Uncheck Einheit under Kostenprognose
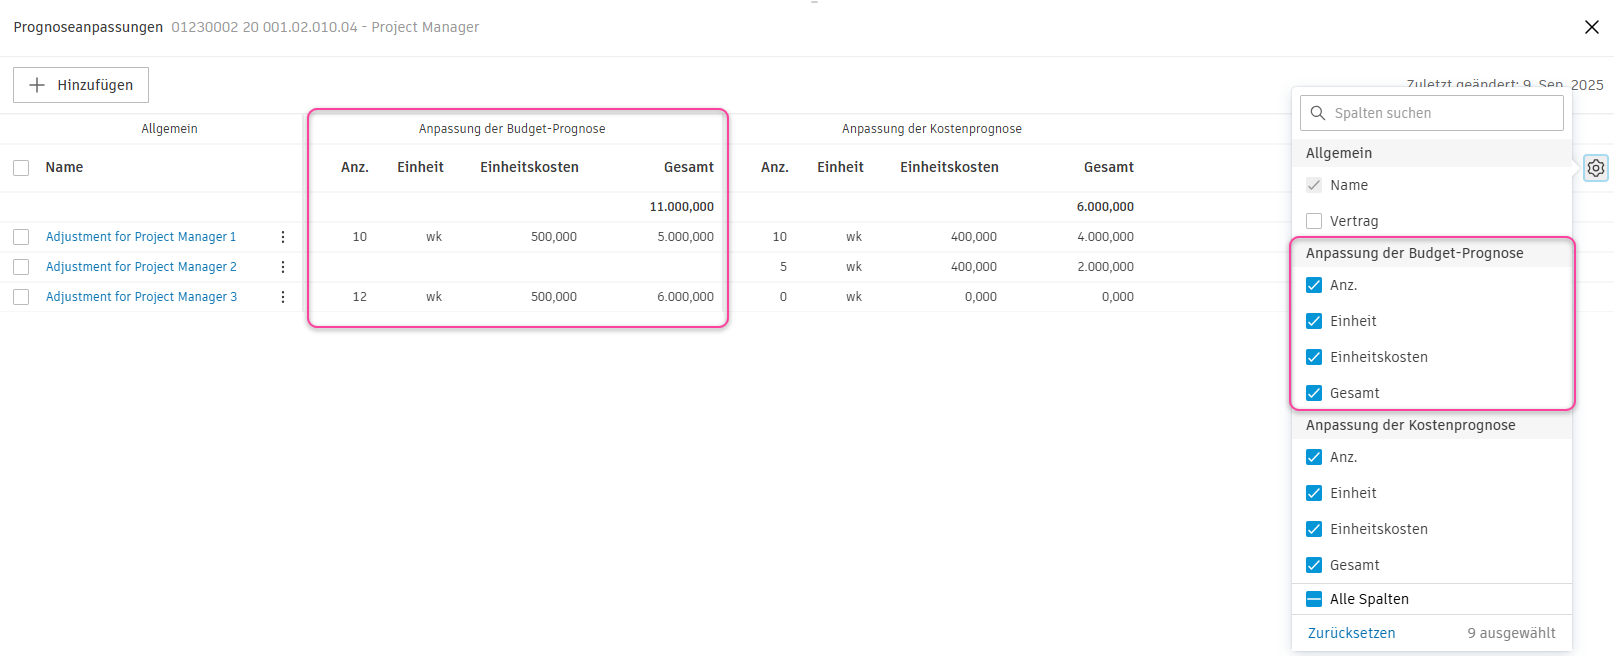Viewport: 1614px width, 656px height. [1314, 493]
